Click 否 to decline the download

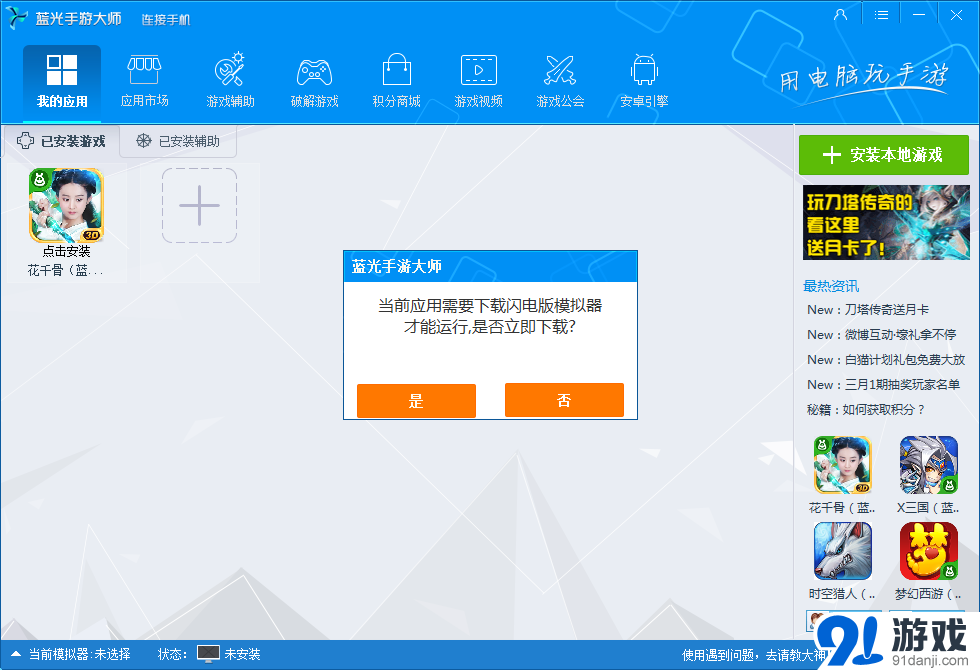[564, 400]
